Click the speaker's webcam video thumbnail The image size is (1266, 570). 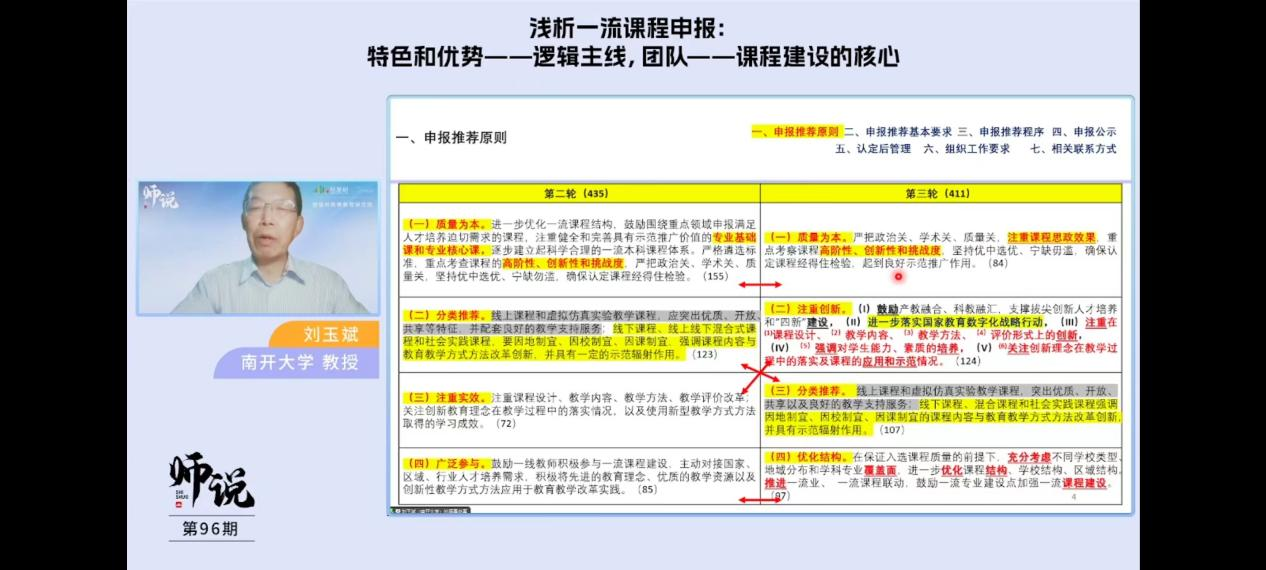(x=258, y=247)
